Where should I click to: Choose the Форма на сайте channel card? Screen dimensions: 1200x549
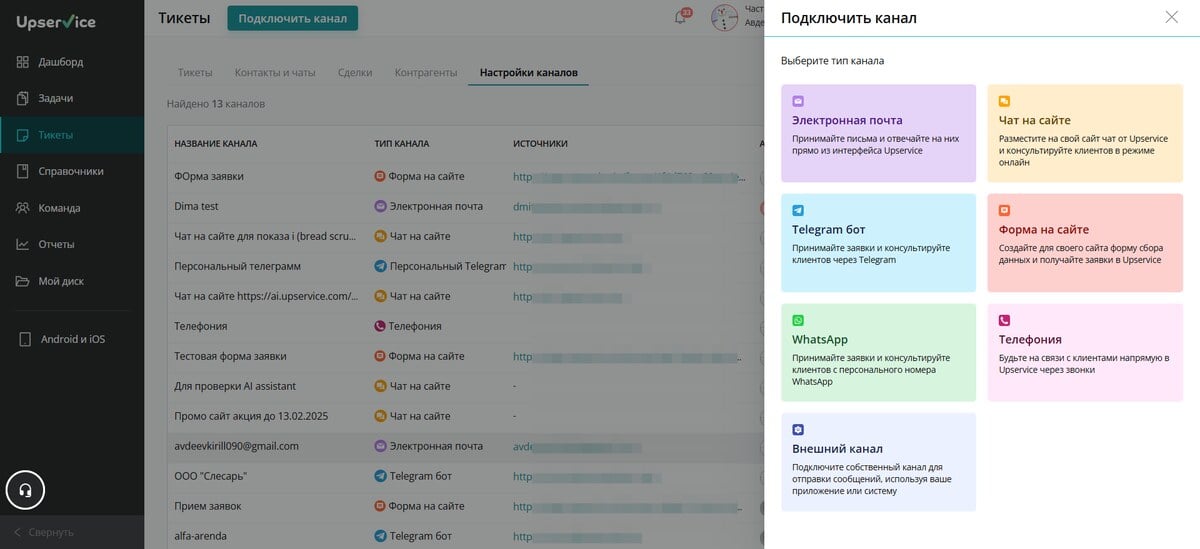[x=1084, y=243]
